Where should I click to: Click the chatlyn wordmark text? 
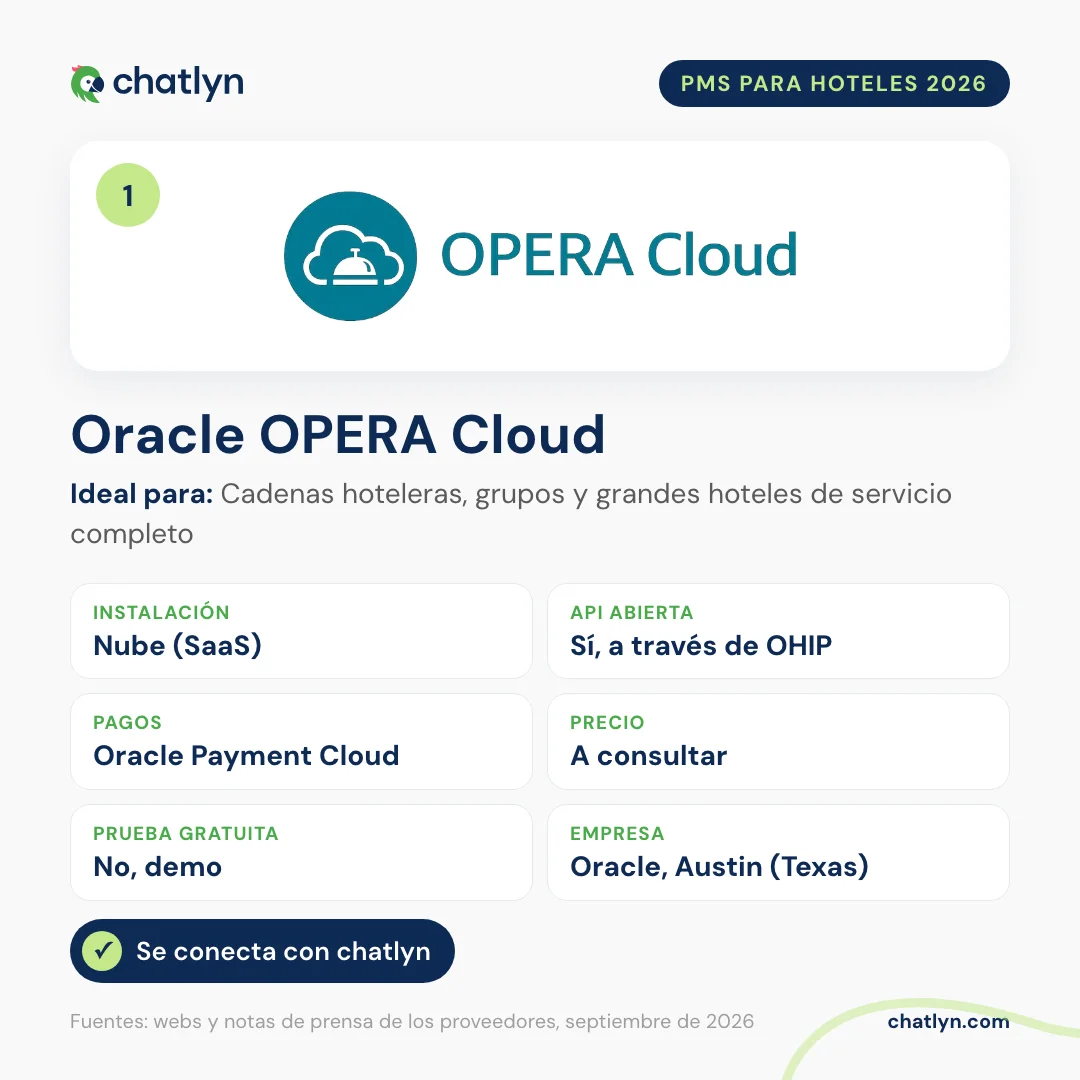coord(178,83)
